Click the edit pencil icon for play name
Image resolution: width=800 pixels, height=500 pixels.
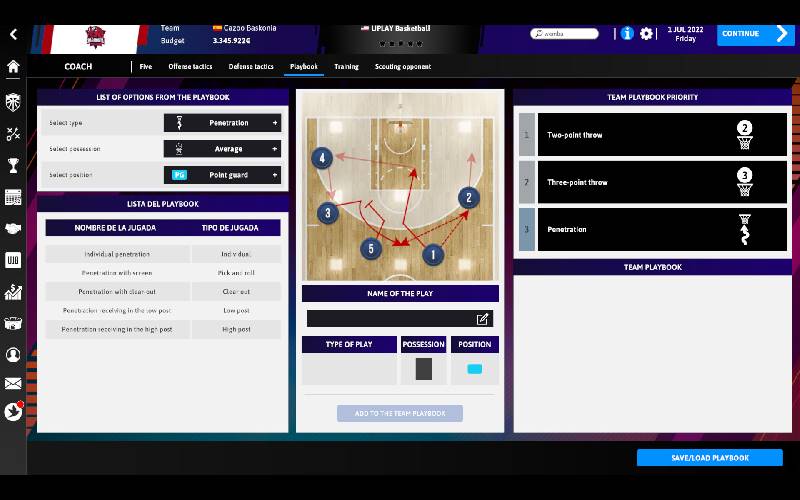[483, 319]
